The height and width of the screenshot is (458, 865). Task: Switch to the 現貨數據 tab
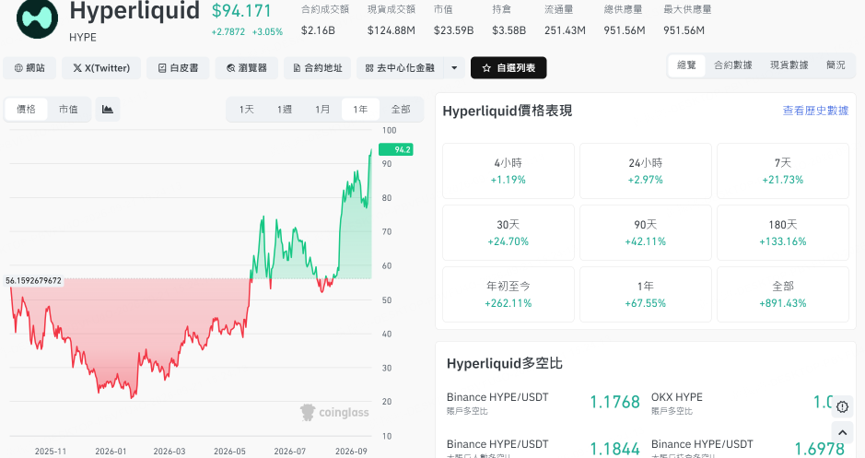tap(789, 65)
